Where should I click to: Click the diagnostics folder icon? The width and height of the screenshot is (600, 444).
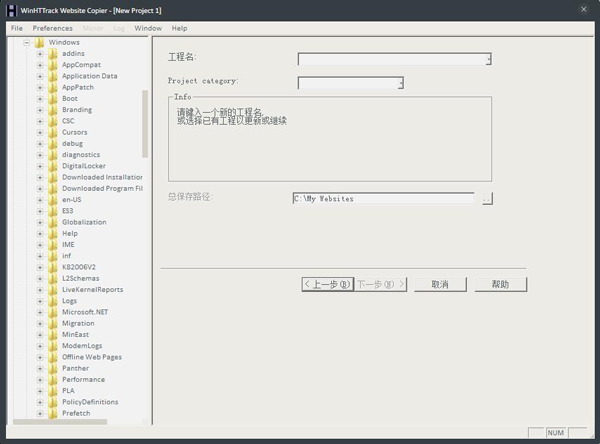click(53, 155)
